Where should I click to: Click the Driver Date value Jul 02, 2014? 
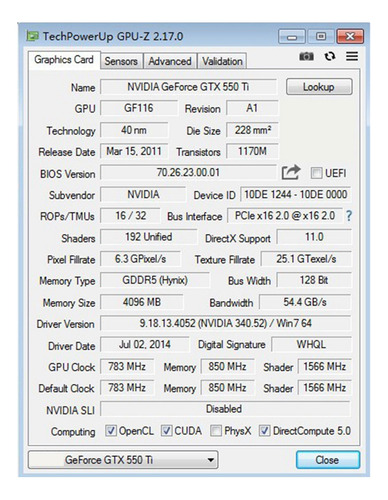pyautogui.click(x=145, y=344)
